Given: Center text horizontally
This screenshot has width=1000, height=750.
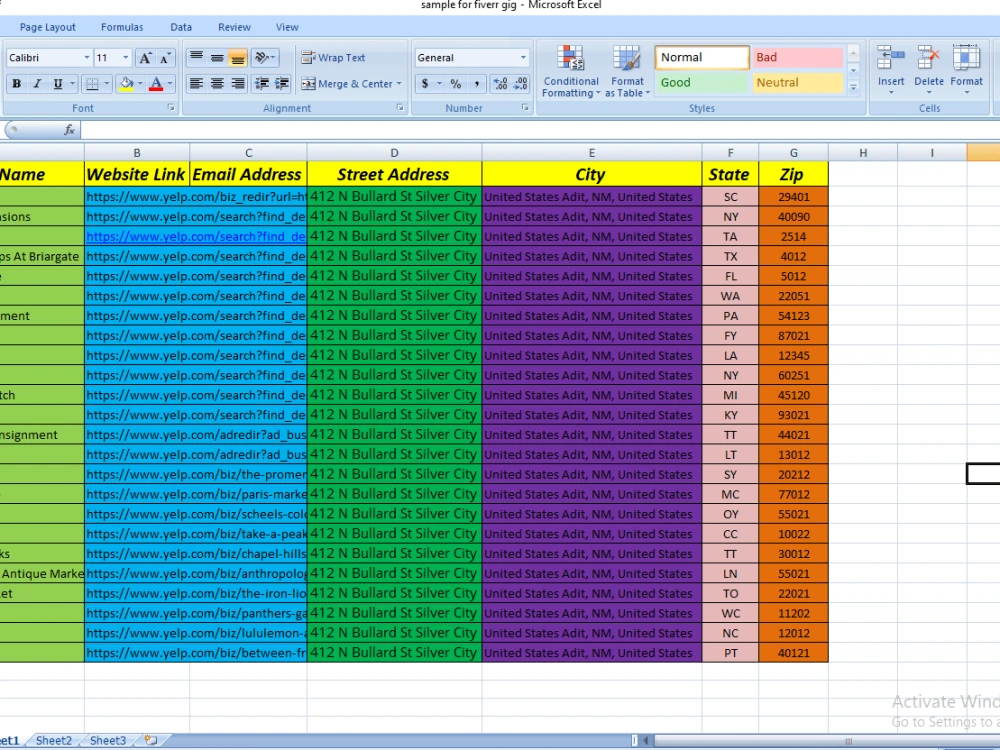Looking at the screenshot, I should pos(217,84).
